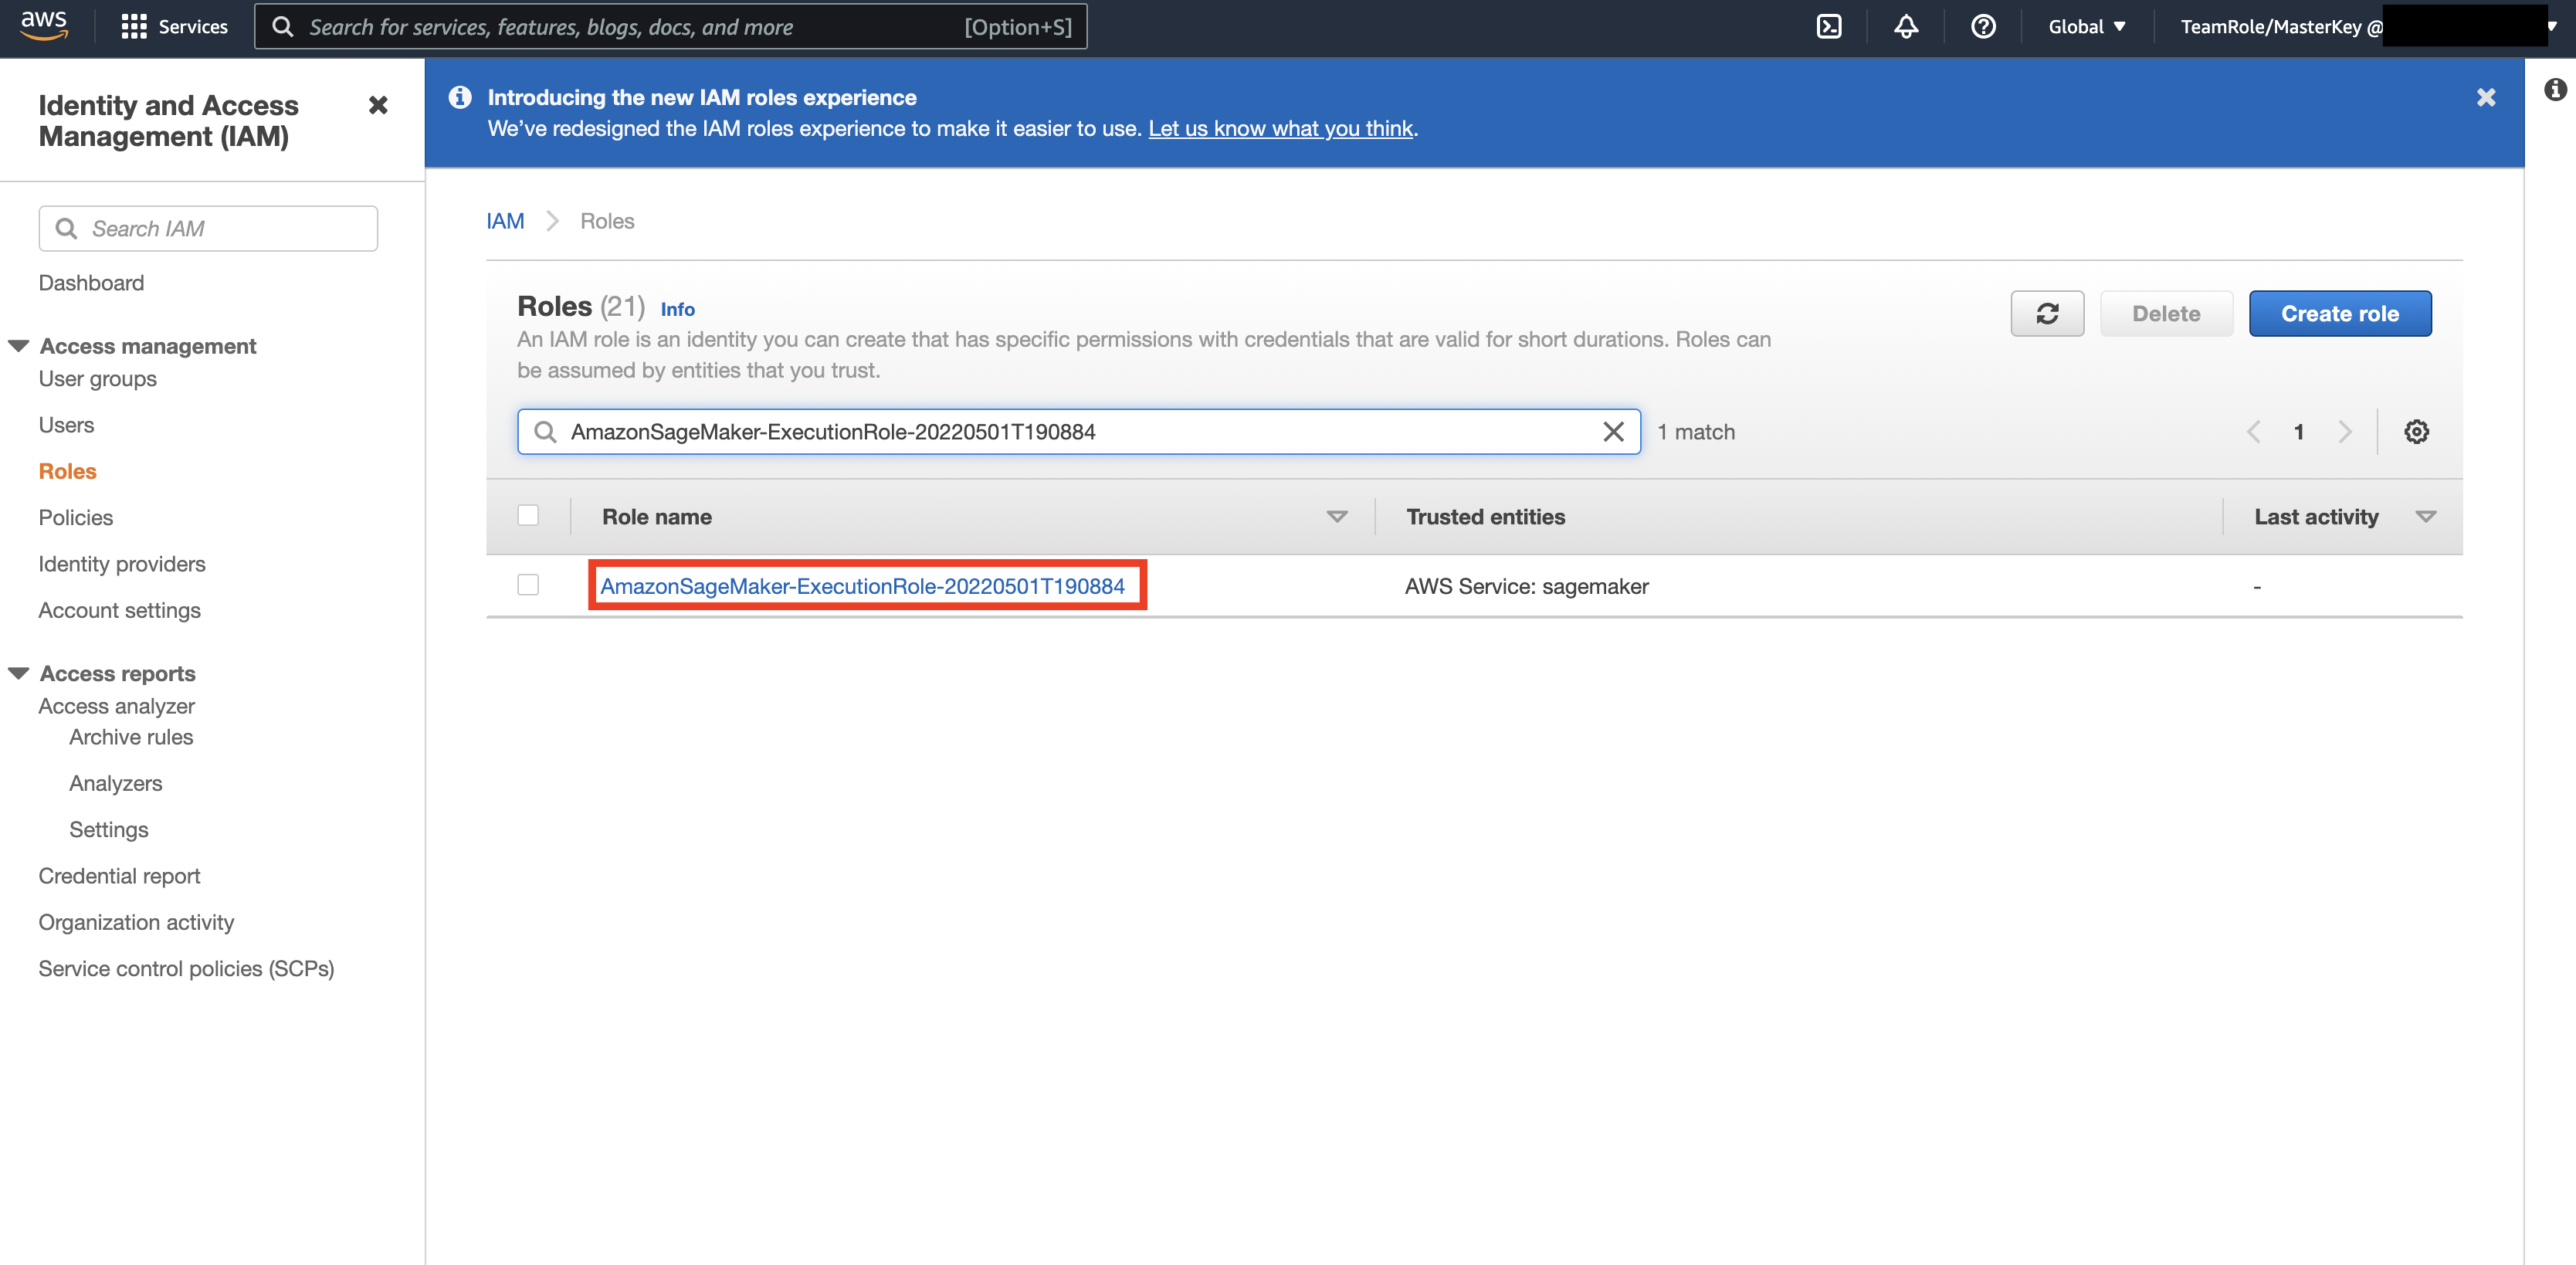
Task: Click the Trusted entities column header
Action: tap(1485, 517)
